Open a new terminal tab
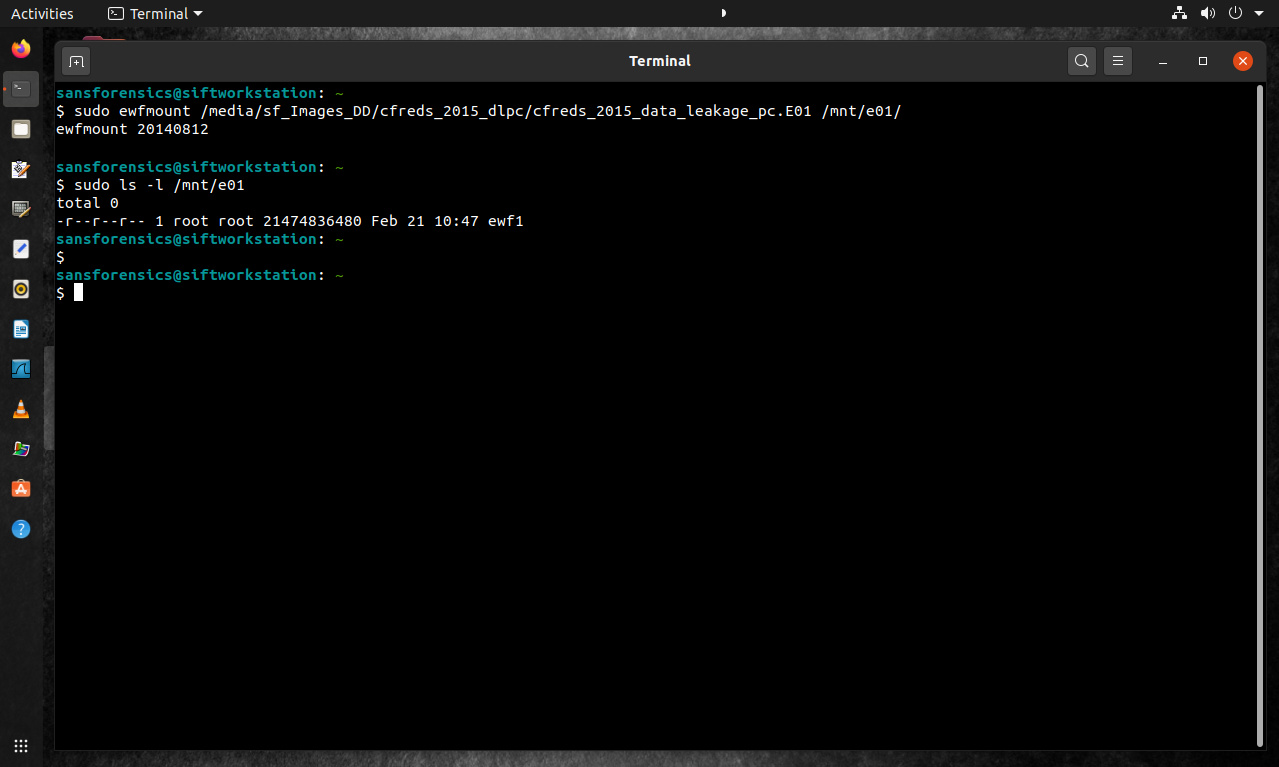This screenshot has height=767, width=1279. [x=76, y=61]
